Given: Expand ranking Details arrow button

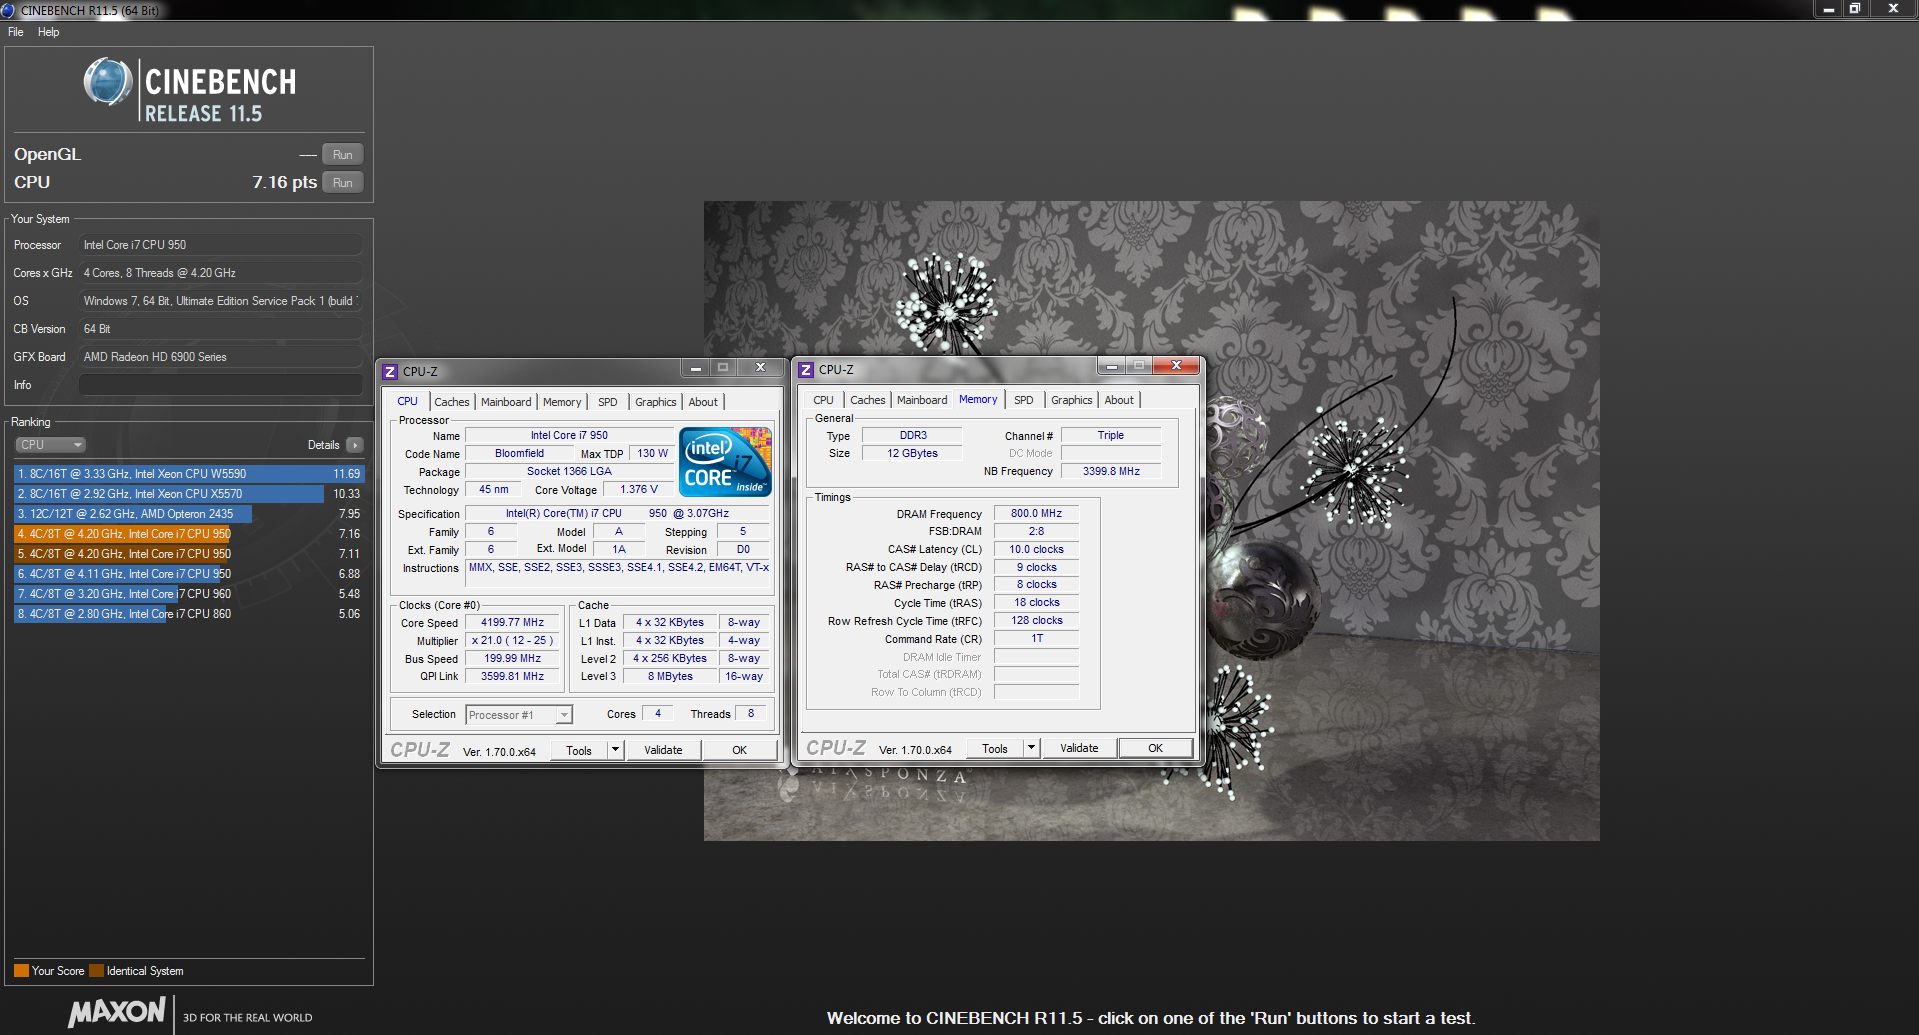Looking at the screenshot, I should tap(355, 445).
